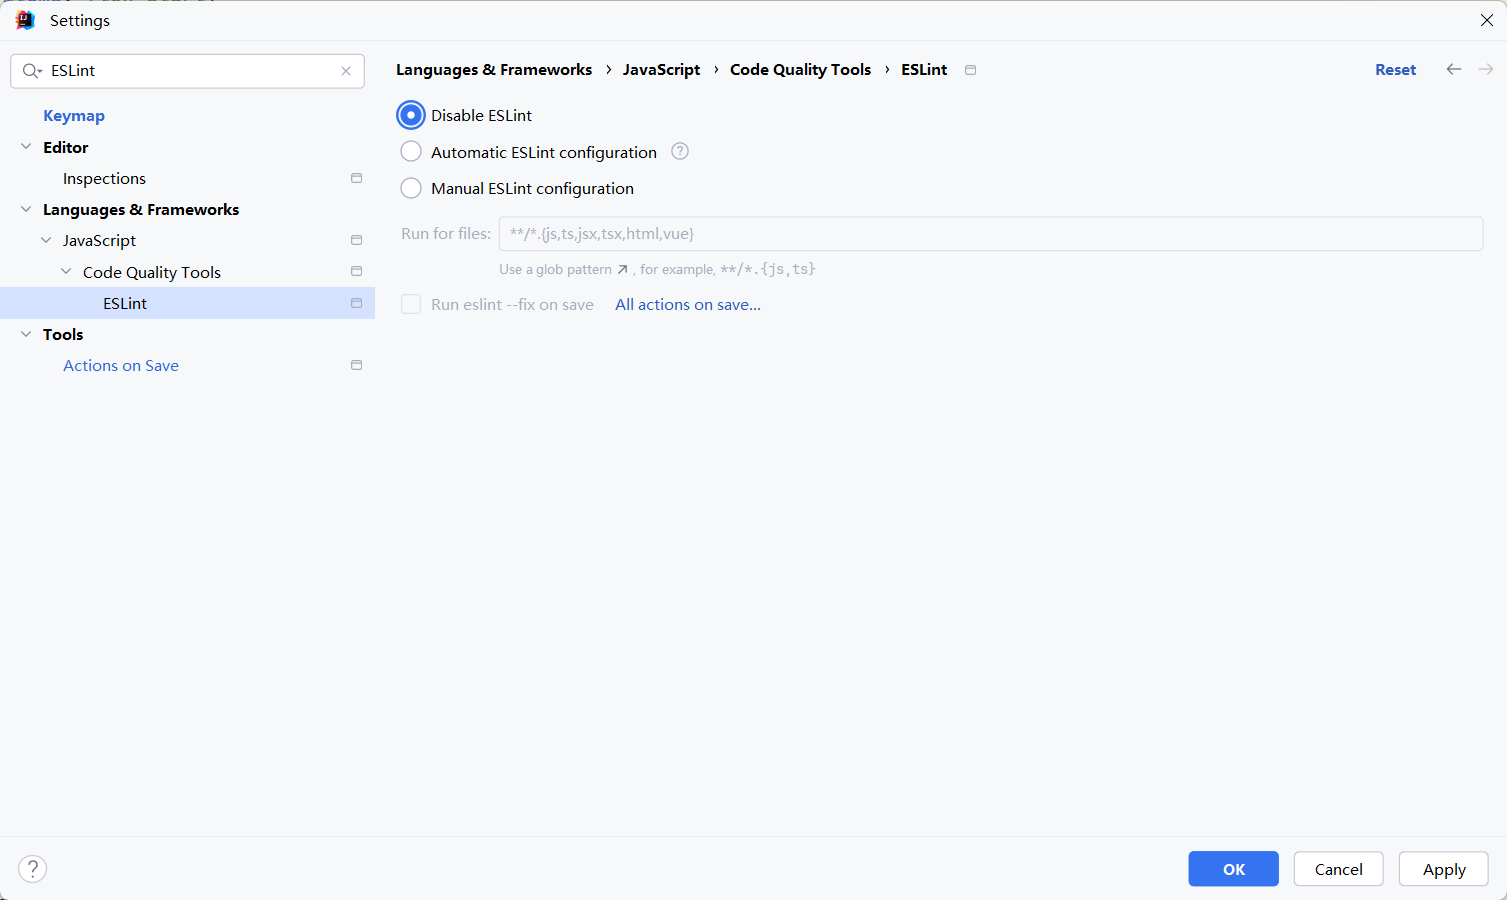Click the project-level icon next to Inspections
Image resolution: width=1507 pixels, height=900 pixels.
click(x=356, y=178)
